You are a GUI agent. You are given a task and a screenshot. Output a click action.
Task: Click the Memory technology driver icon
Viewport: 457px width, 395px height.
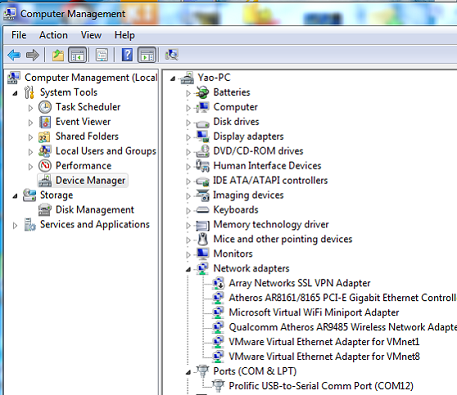point(202,225)
